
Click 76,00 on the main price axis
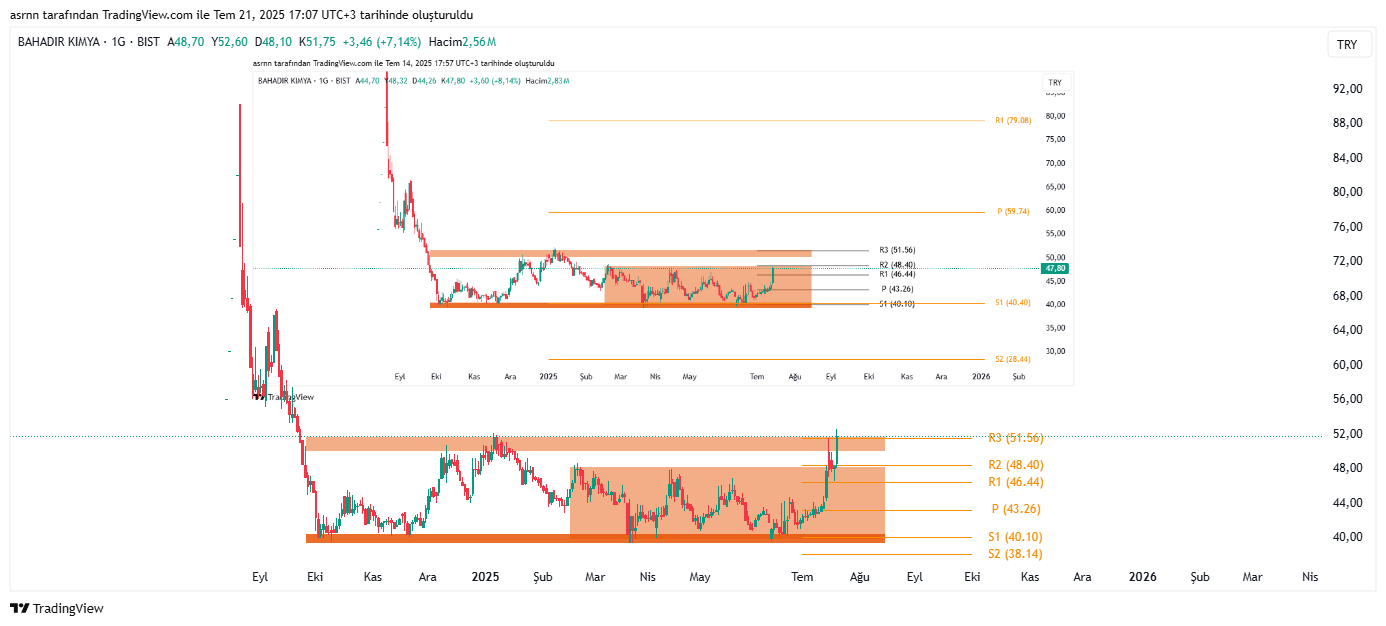(x=1347, y=227)
